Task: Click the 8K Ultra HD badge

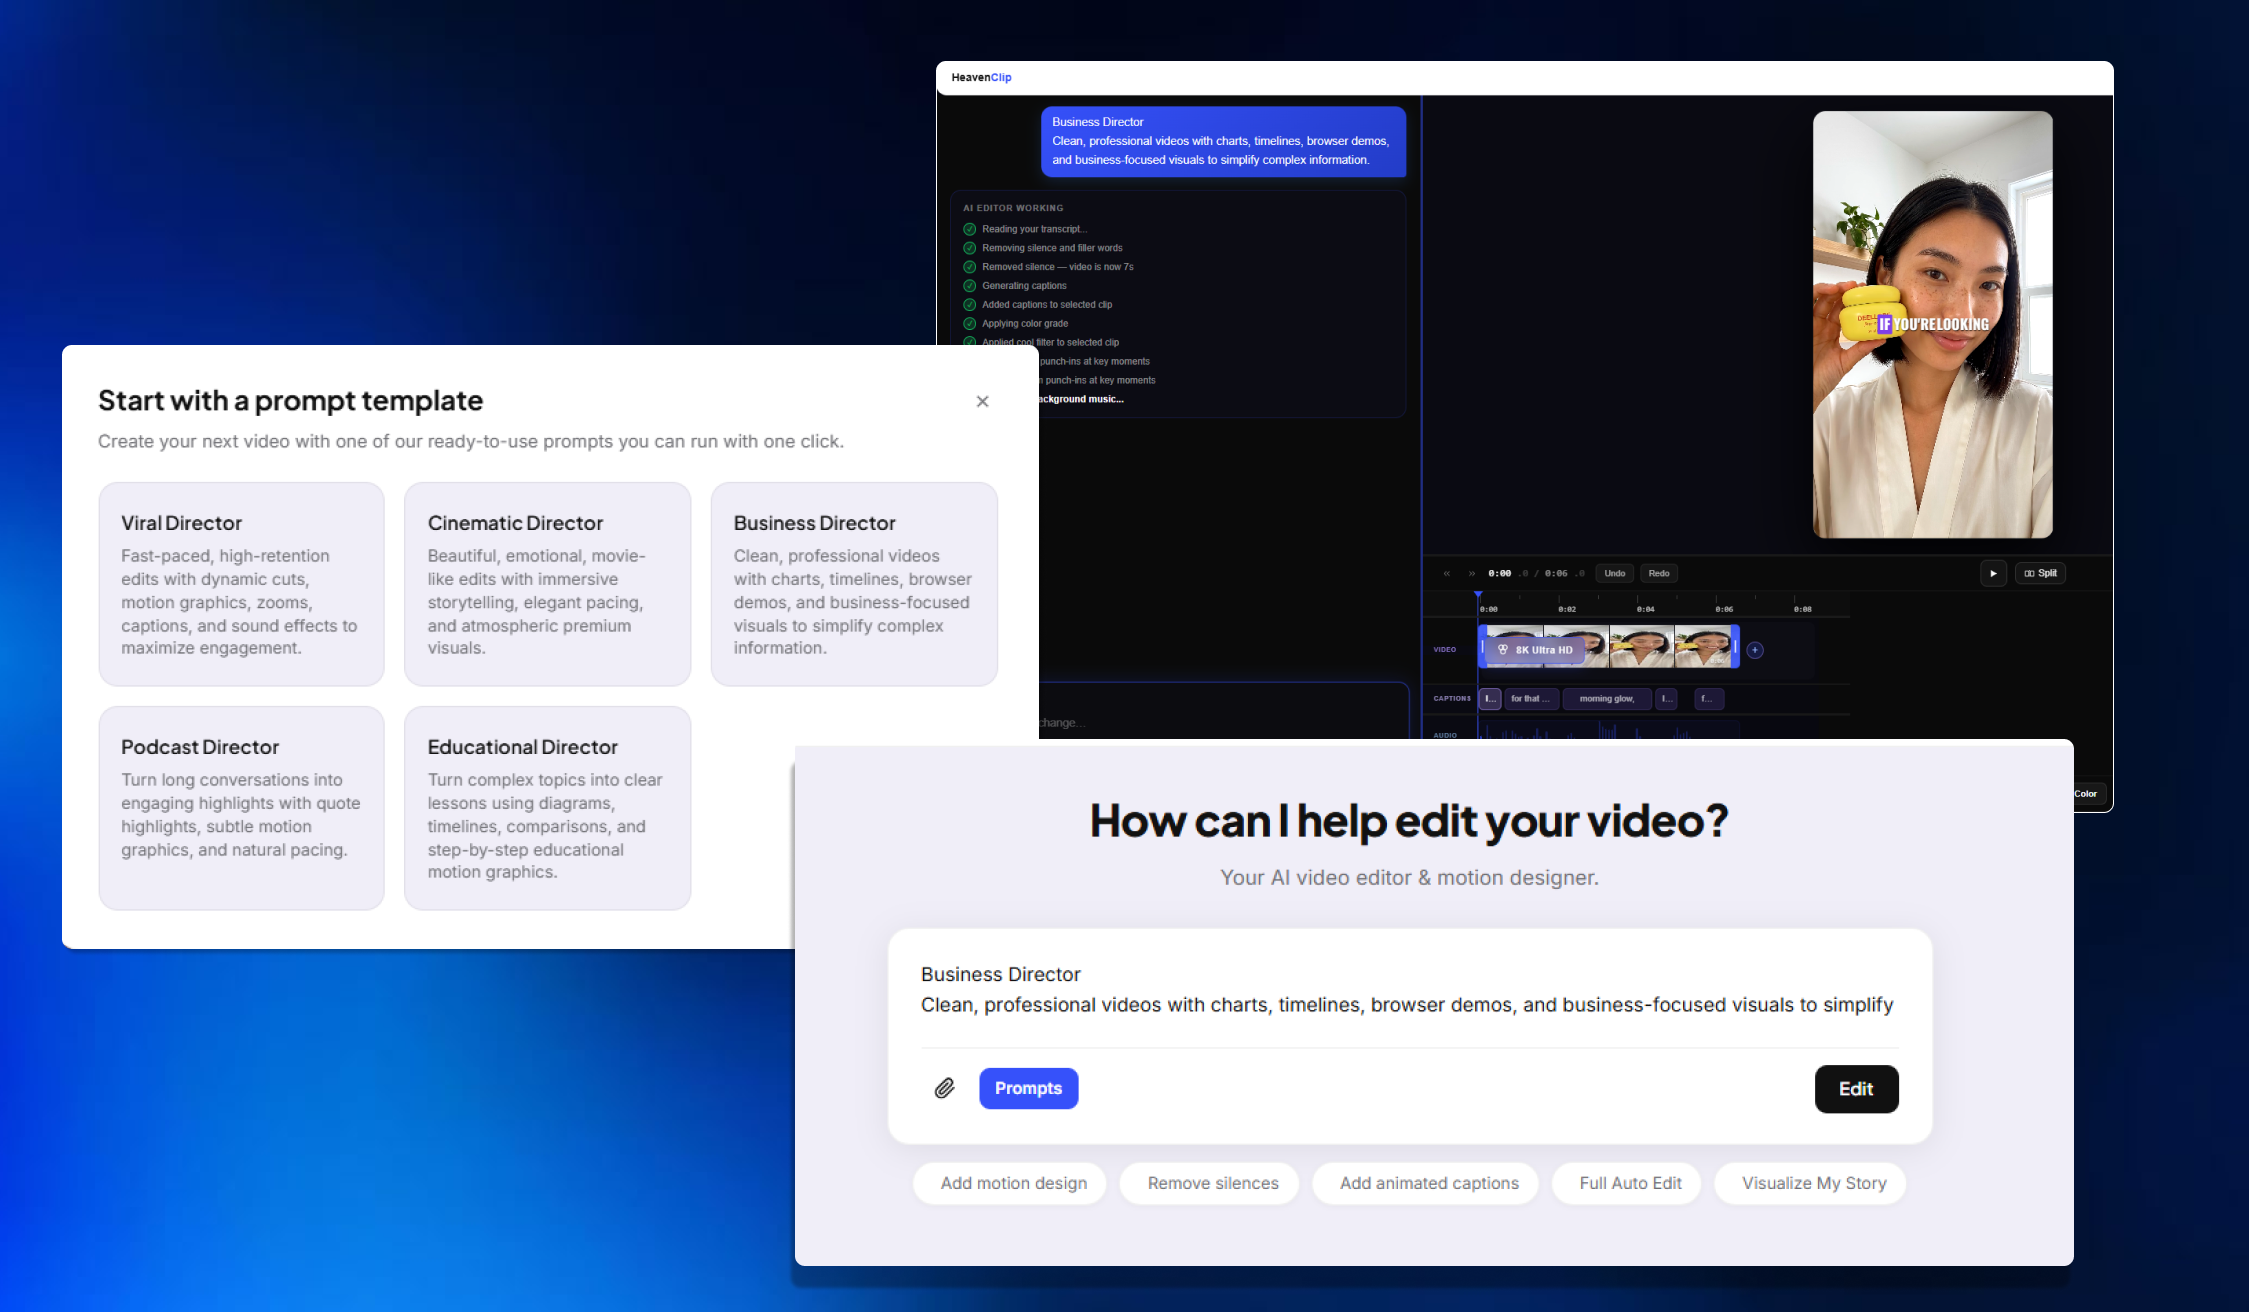Action: [x=1535, y=650]
